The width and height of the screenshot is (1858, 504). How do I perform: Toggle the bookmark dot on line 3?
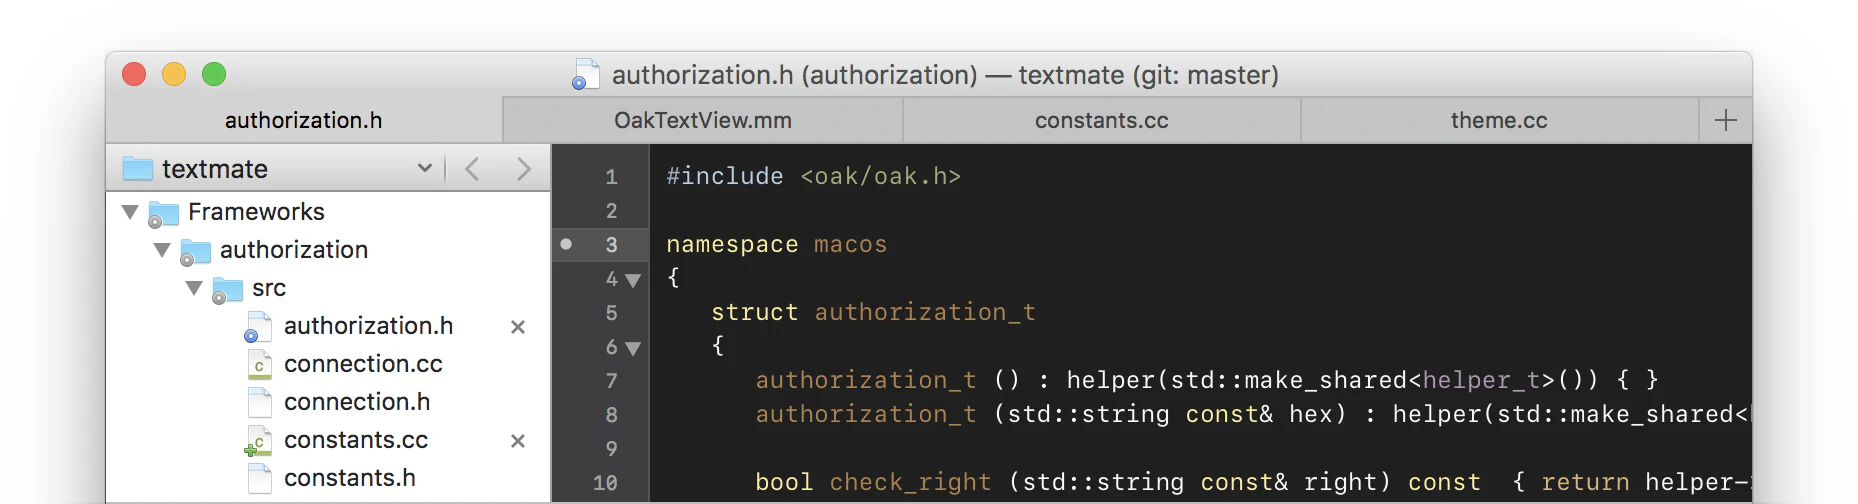click(566, 244)
